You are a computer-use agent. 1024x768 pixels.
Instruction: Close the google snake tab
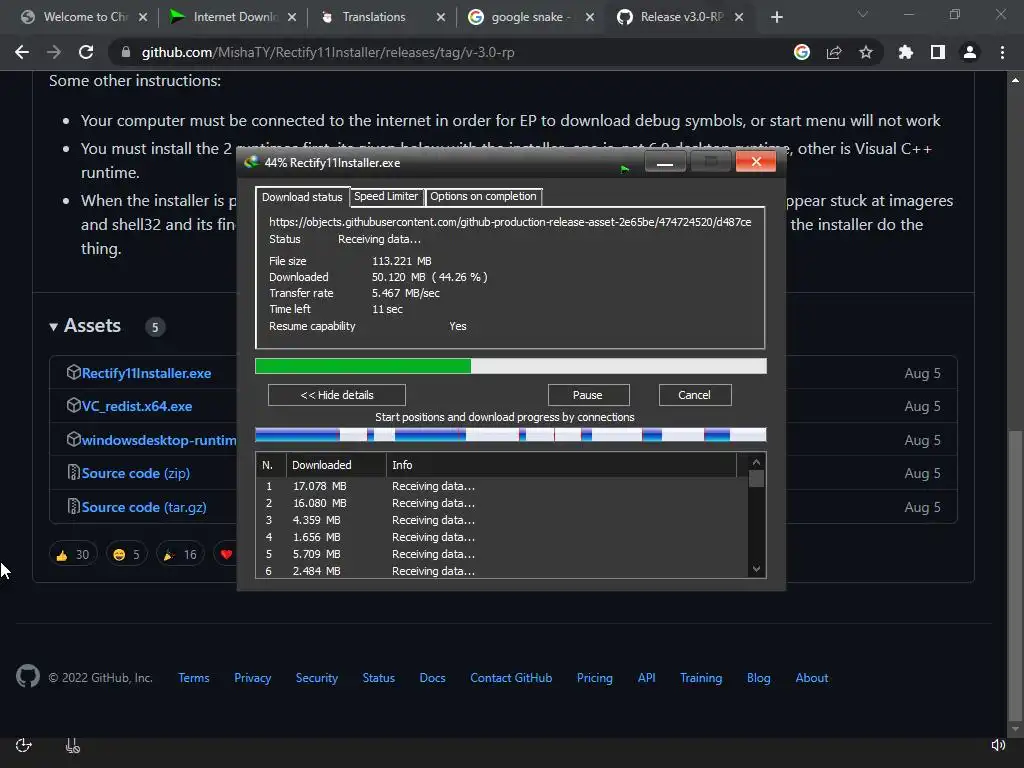(590, 17)
